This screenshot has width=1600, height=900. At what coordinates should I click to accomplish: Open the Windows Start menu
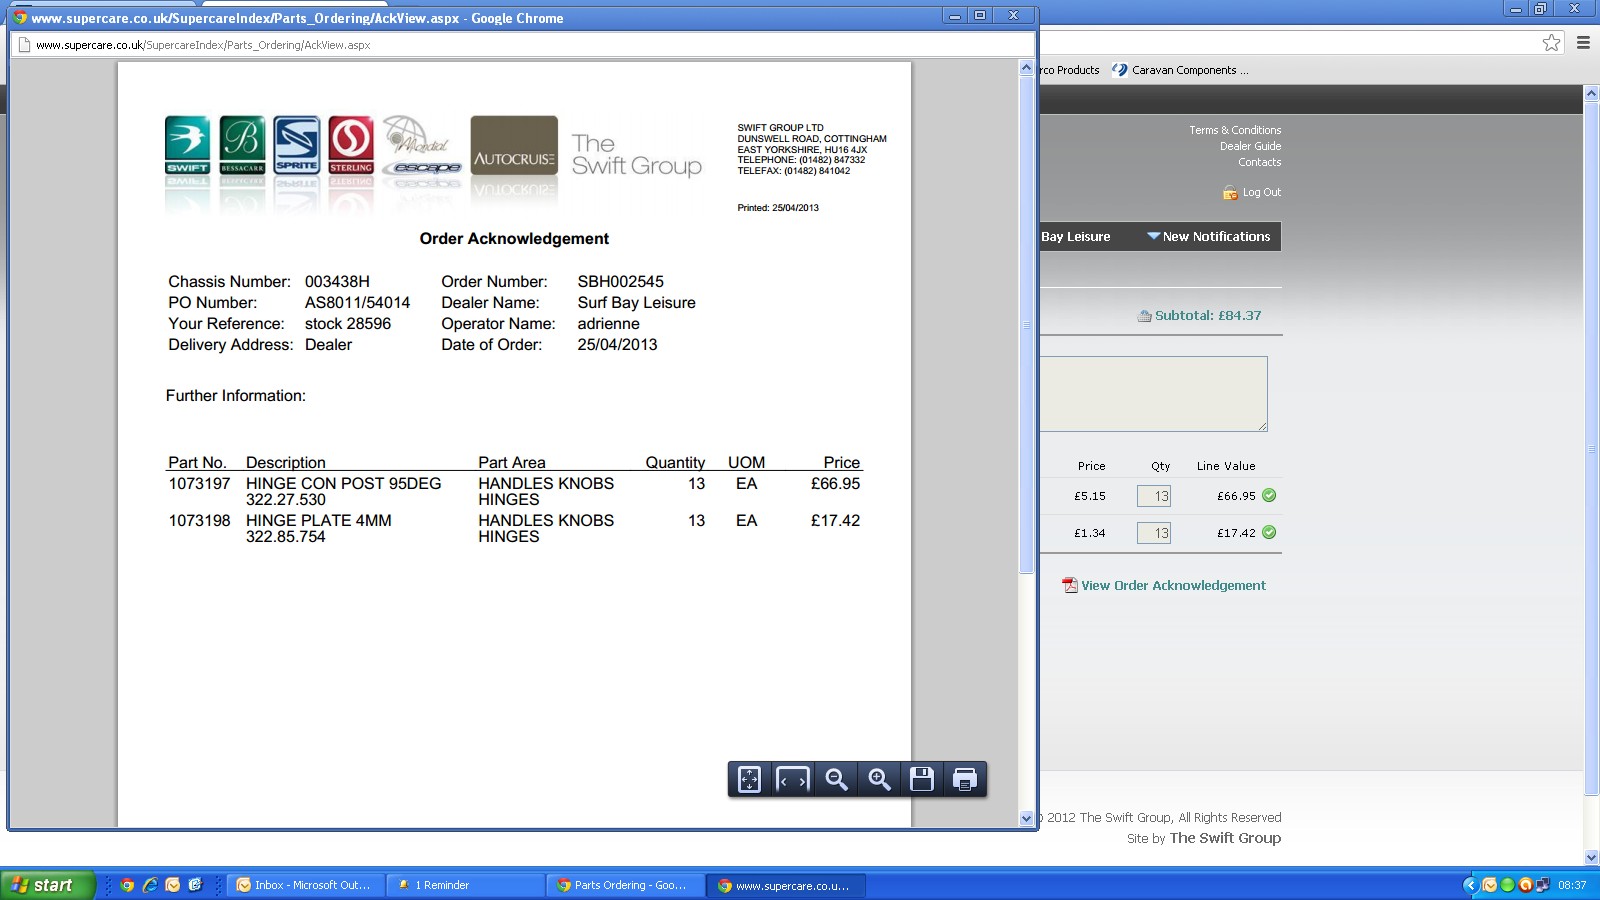(x=48, y=885)
